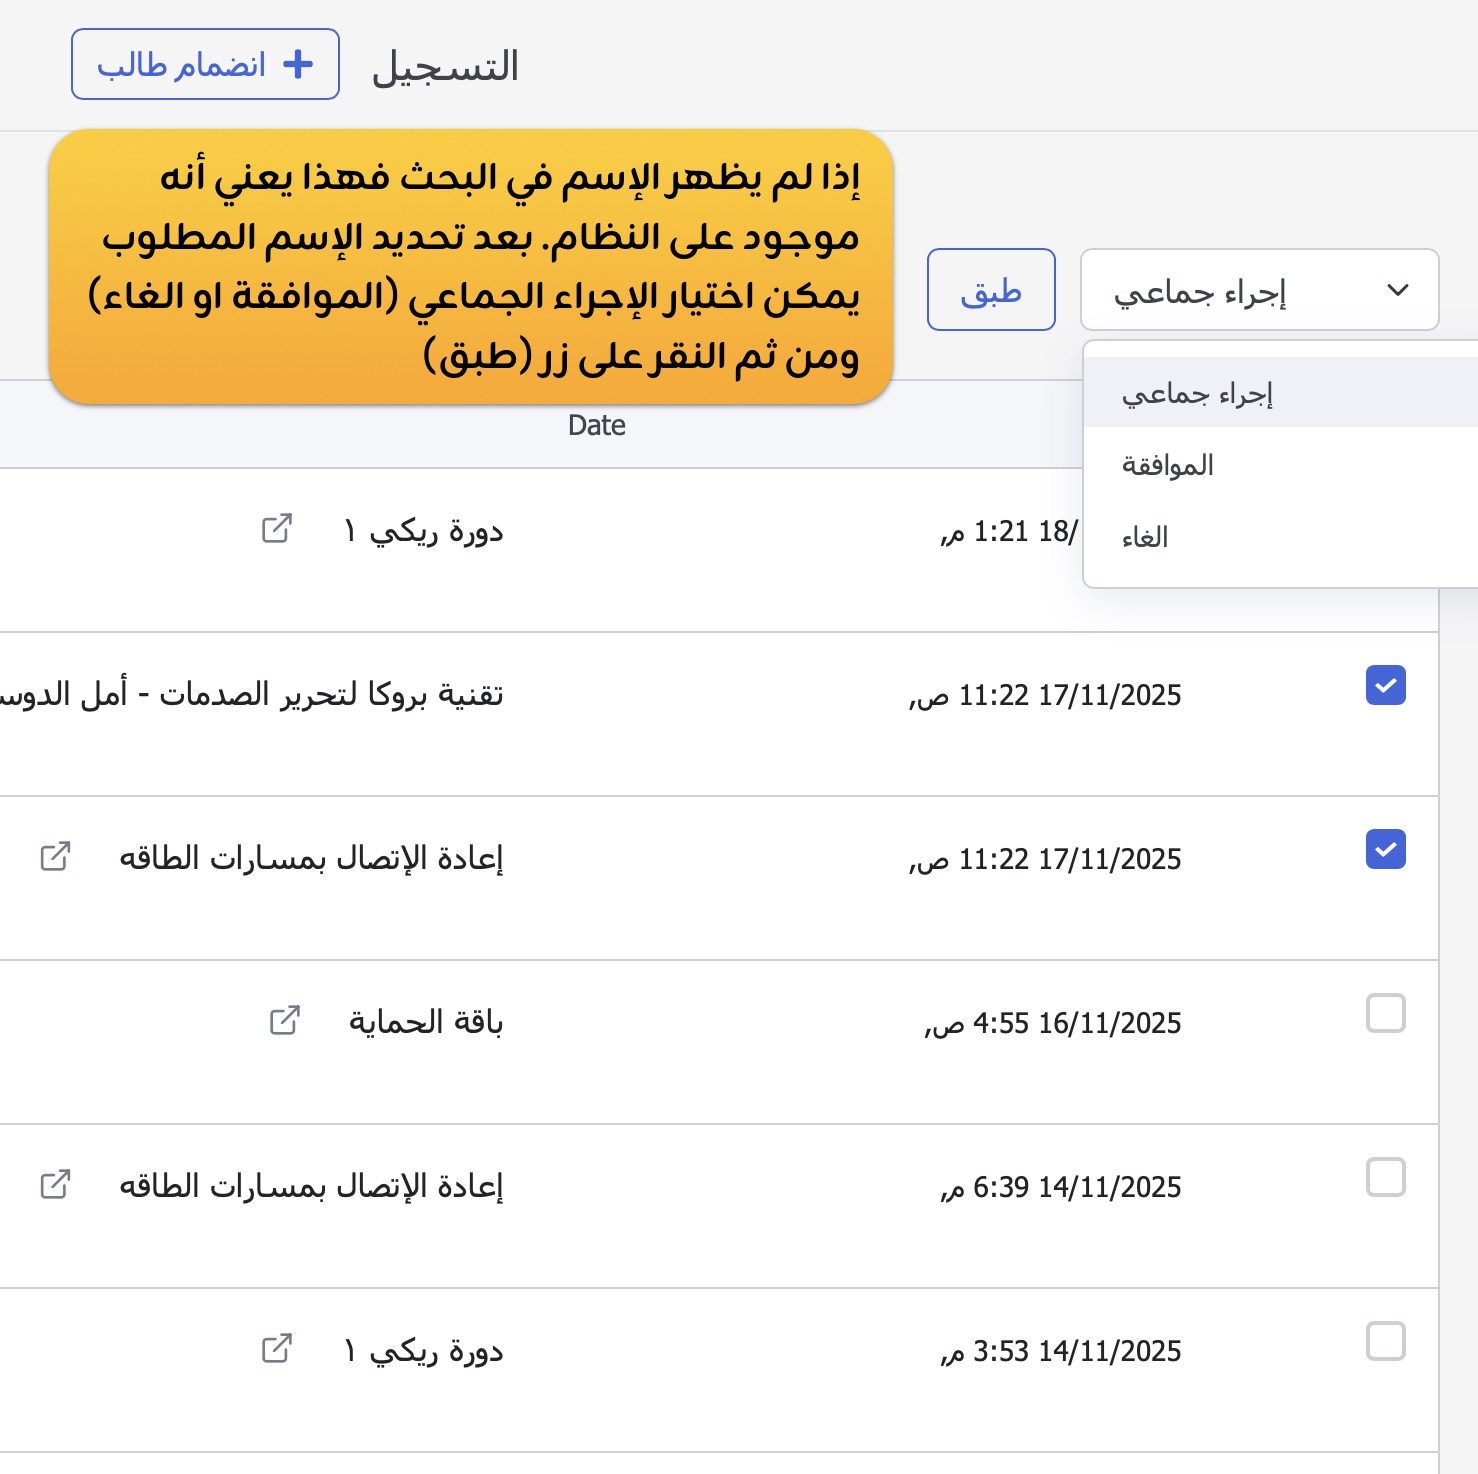Select checkbox for row dated 14/11/2025 6:39 م
1478x1474 pixels.
tap(1385, 1177)
